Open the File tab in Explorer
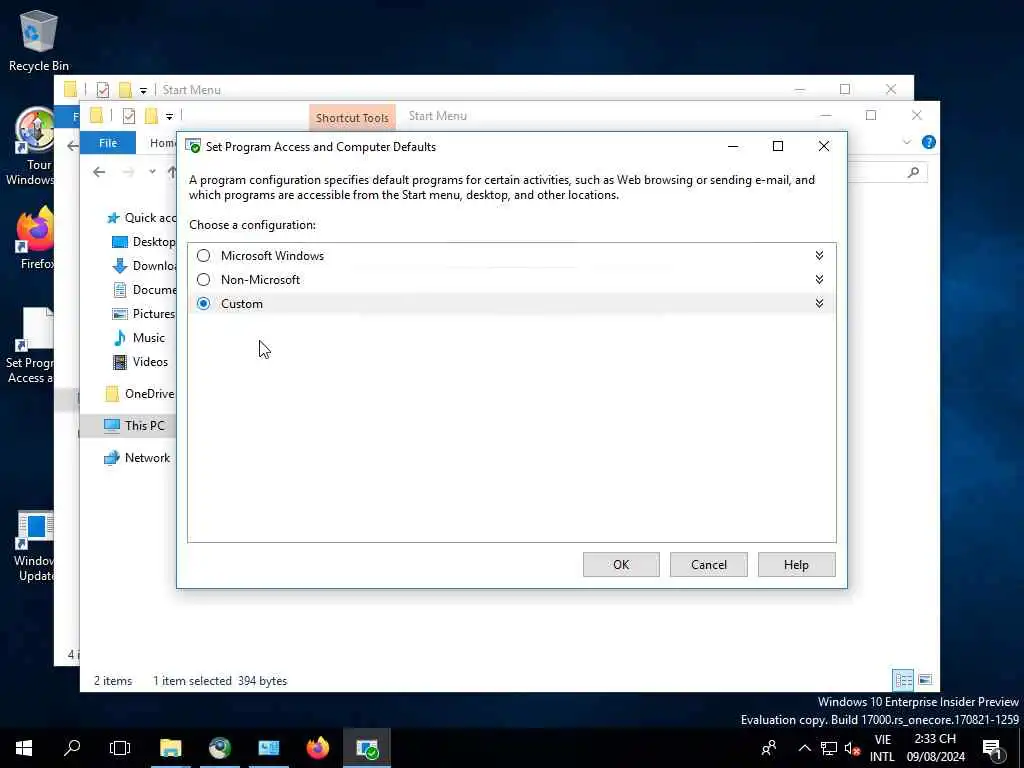This screenshot has width=1024, height=768. [108, 142]
